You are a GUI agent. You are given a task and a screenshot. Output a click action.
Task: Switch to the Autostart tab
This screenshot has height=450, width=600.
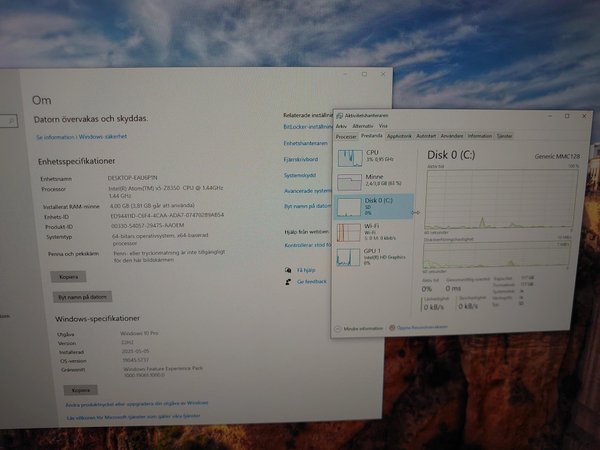point(426,135)
